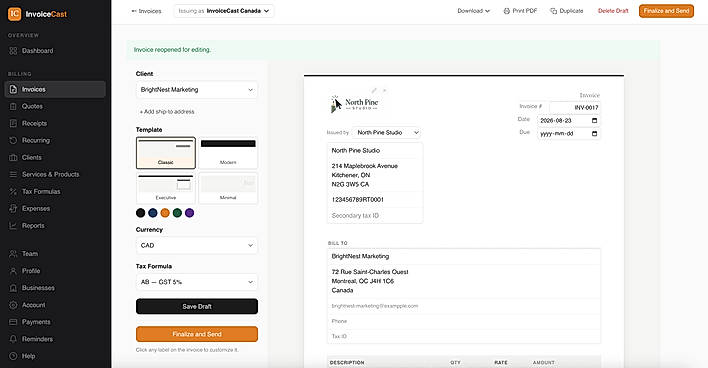Click the Due date yyyy-mm-dd field
The image size is (708, 368).
coord(568,134)
